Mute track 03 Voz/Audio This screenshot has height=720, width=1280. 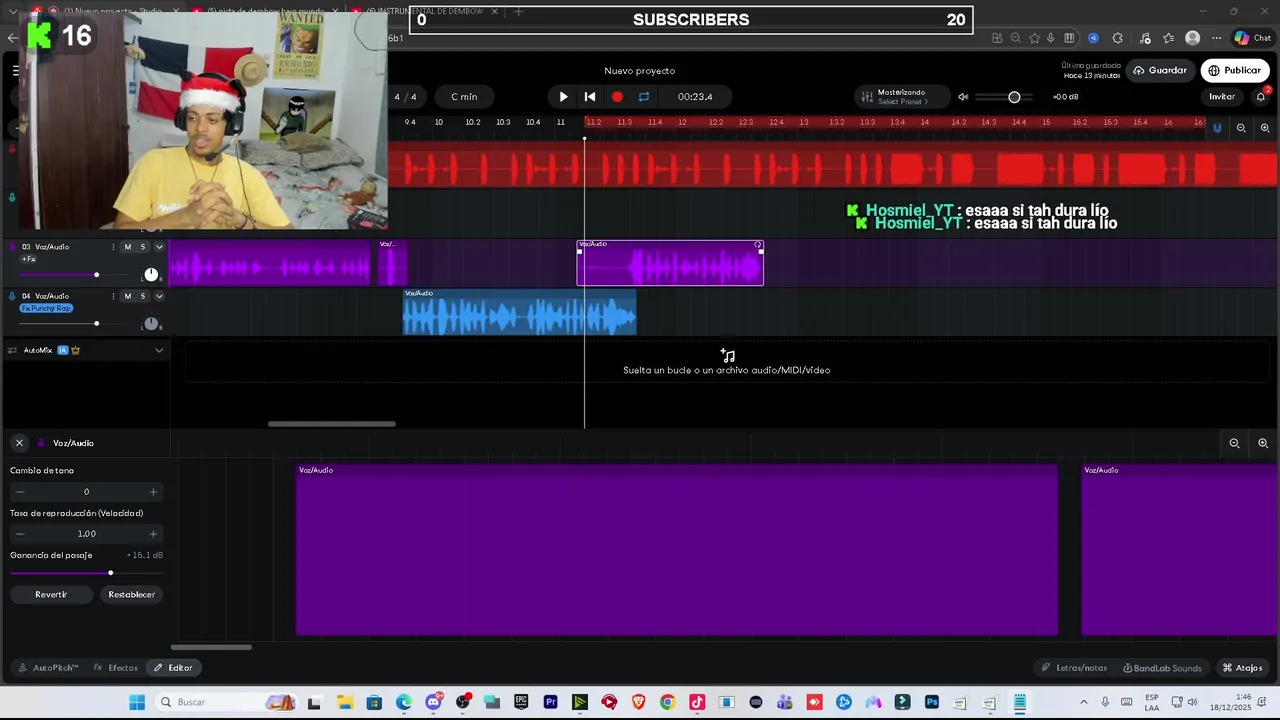click(x=127, y=247)
